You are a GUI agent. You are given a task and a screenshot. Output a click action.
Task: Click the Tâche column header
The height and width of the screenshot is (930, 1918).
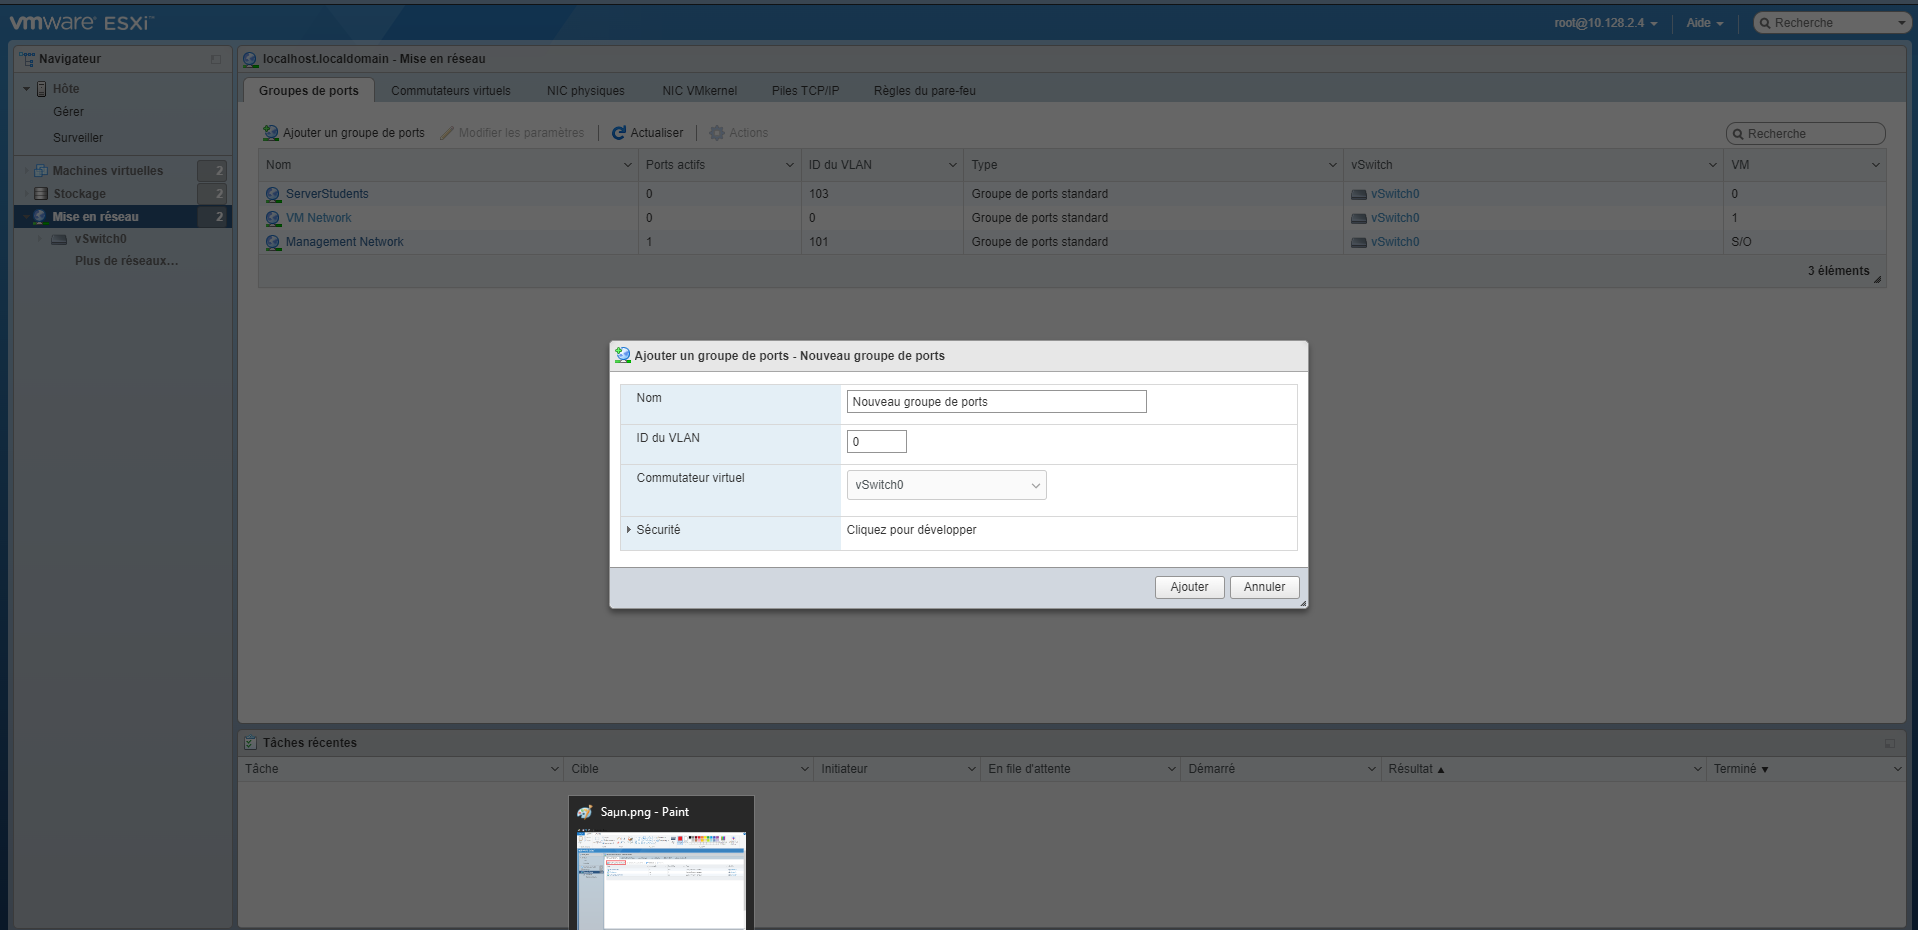point(401,769)
